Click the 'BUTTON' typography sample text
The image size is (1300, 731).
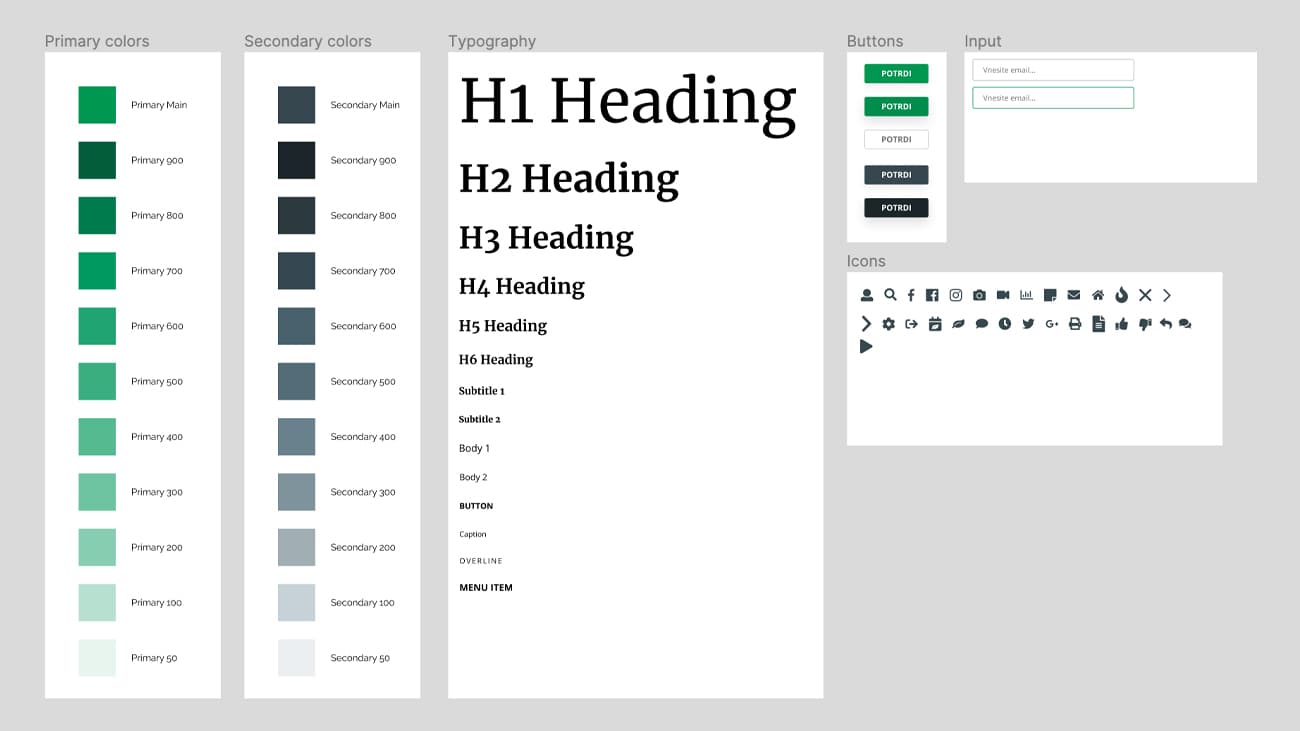[x=476, y=506]
